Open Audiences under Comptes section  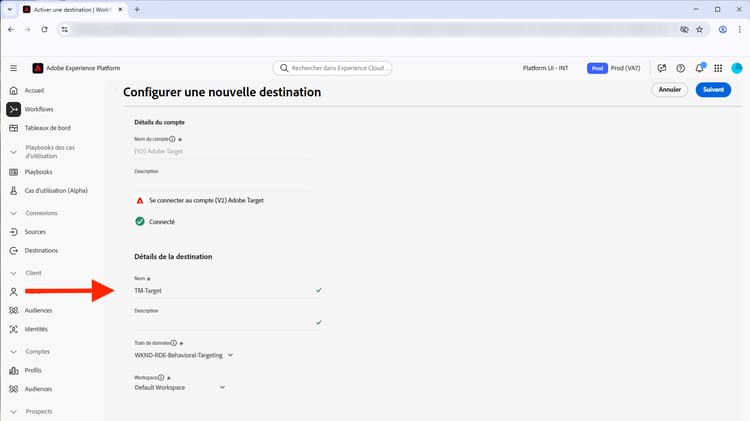click(38, 389)
